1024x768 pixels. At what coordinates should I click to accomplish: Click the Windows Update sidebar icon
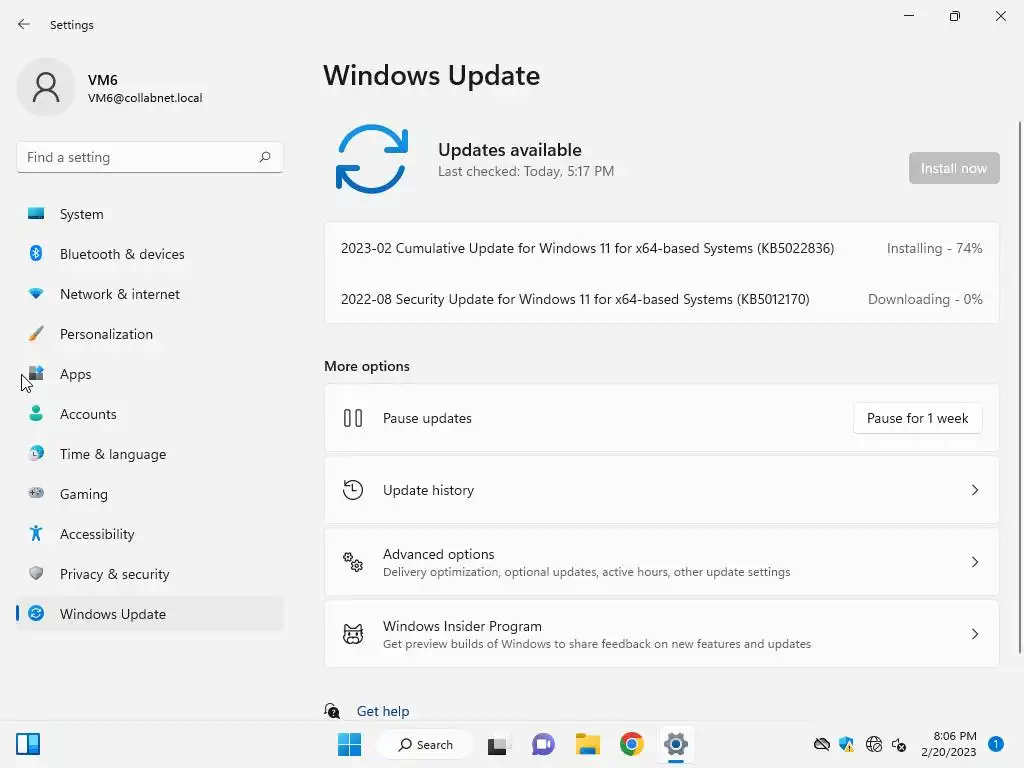(x=36, y=613)
